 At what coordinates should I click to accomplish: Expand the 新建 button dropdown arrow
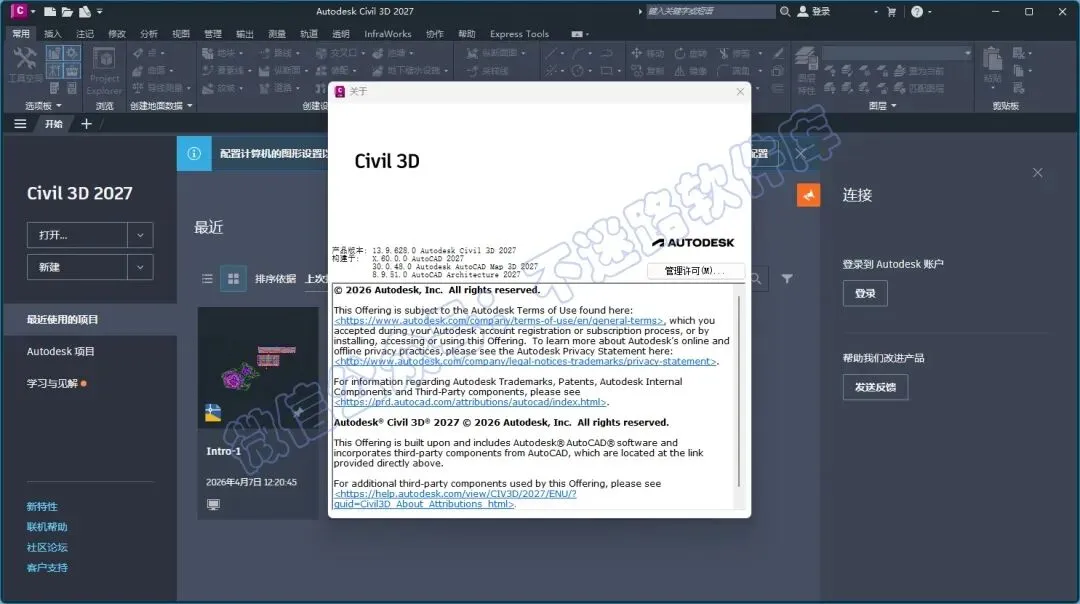pos(141,267)
